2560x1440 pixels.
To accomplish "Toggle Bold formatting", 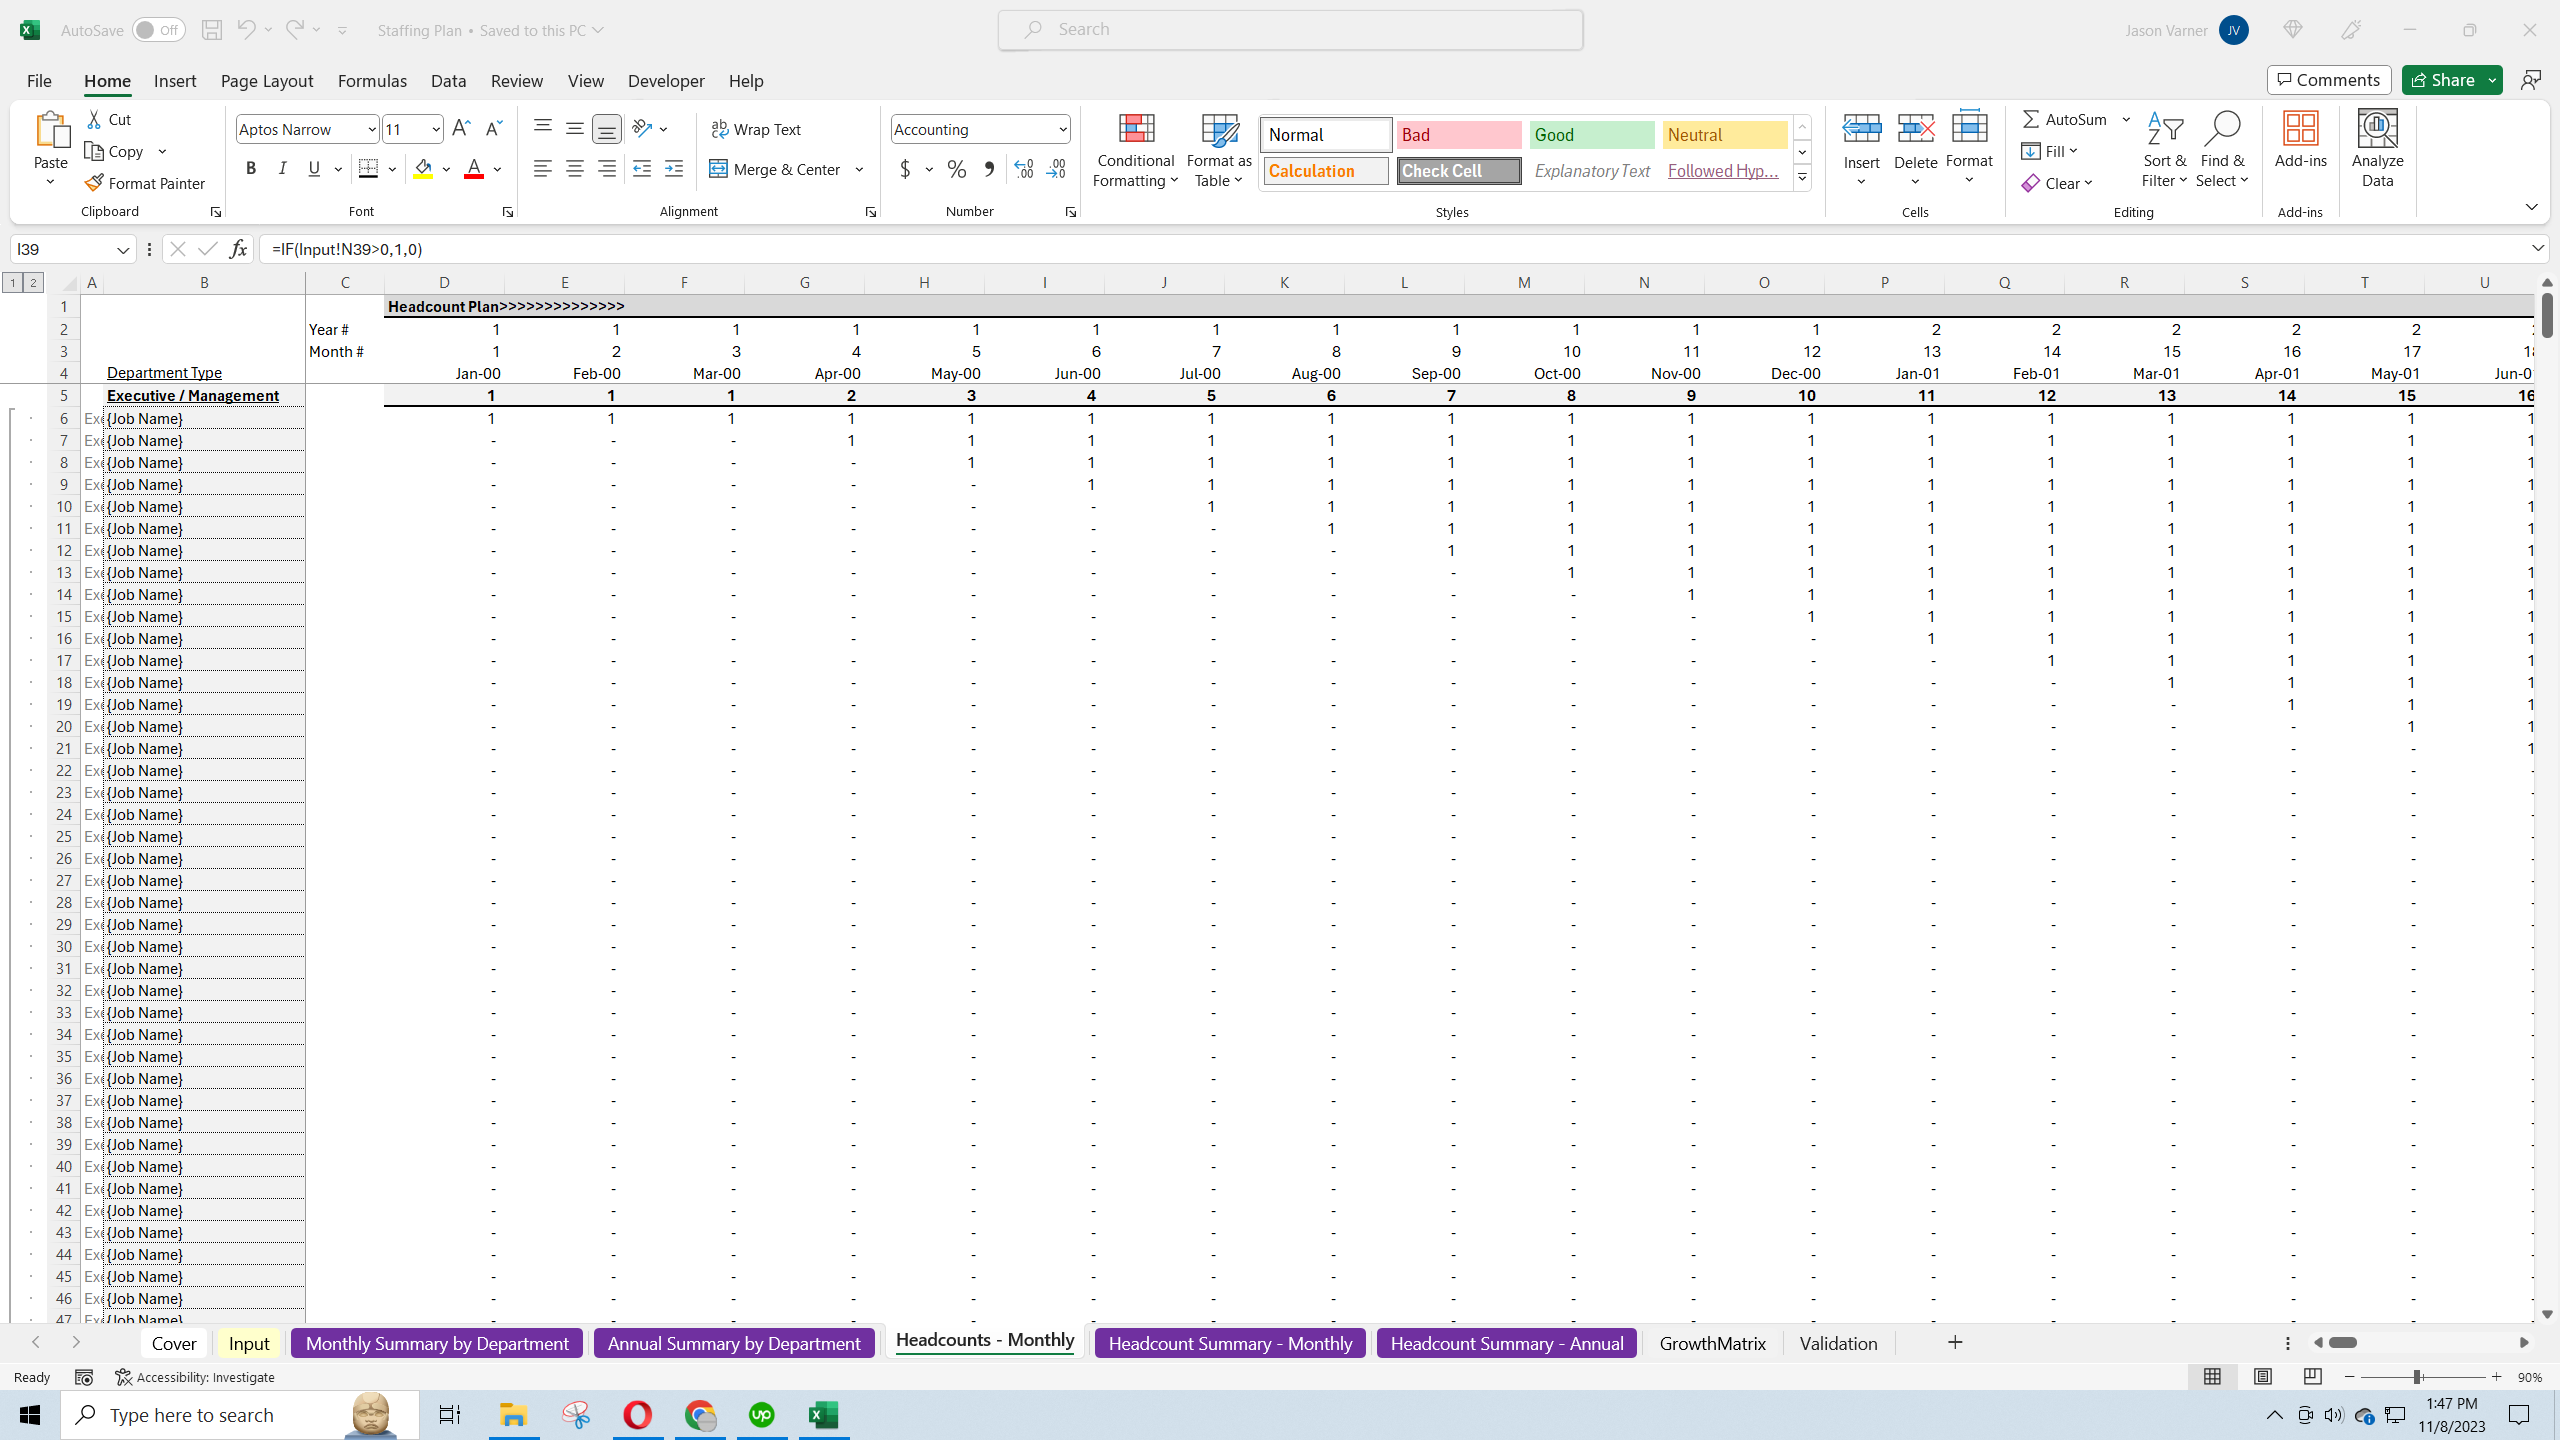I will click(x=251, y=169).
